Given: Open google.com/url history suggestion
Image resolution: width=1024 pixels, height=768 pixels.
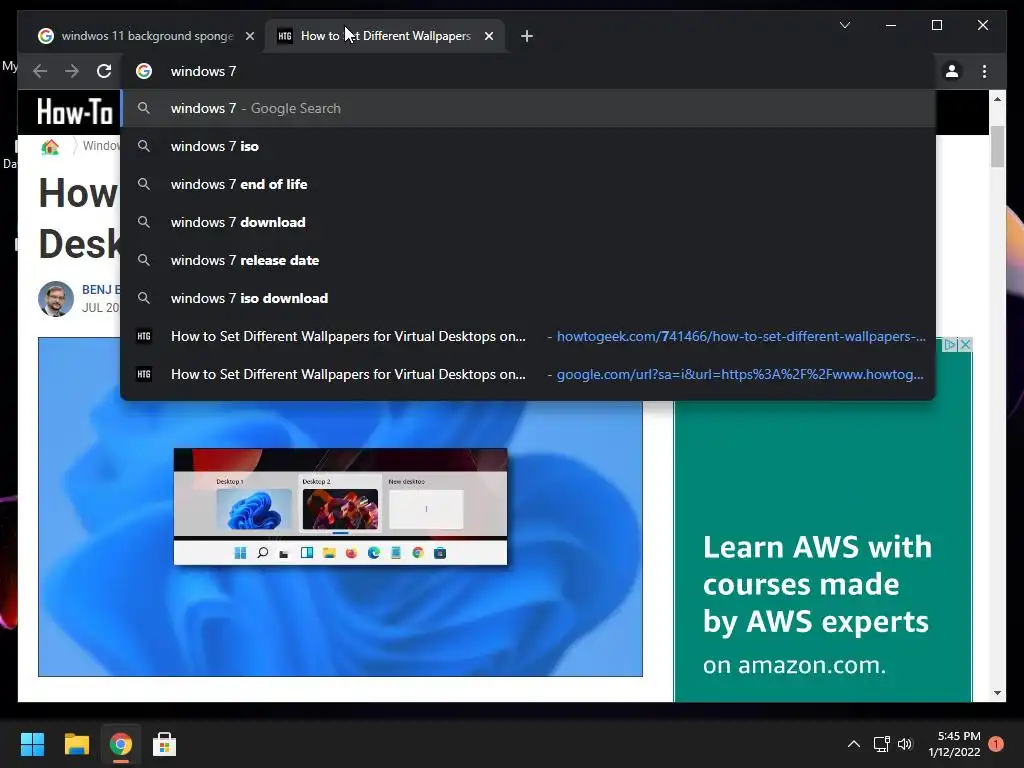Looking at the screenshot, I should click(528, 374).
